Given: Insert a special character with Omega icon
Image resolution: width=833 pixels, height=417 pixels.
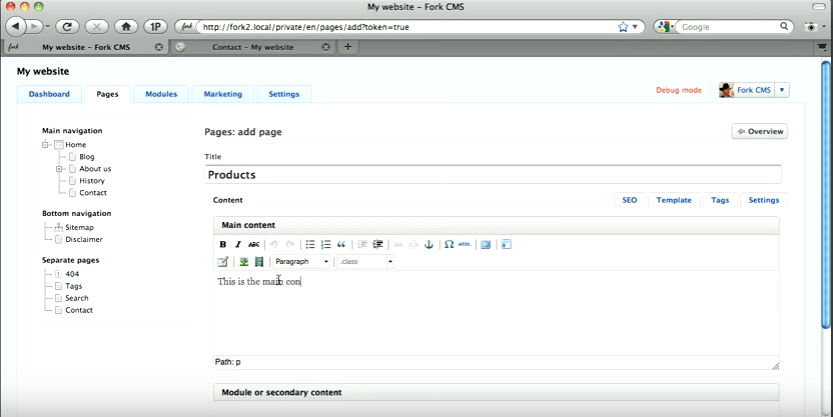Looking at the screenshot, I should click(449, 245).
